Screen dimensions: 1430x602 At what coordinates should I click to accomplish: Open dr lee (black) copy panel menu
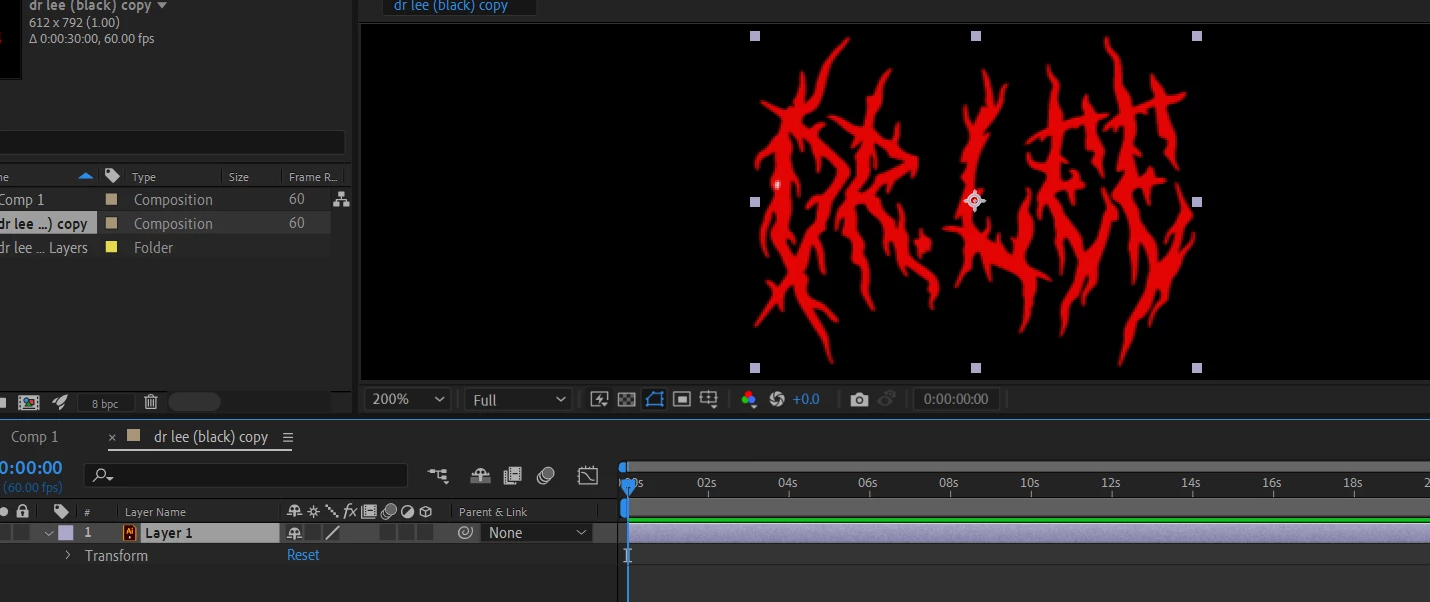pyautogui.click(x=288, y=437)
